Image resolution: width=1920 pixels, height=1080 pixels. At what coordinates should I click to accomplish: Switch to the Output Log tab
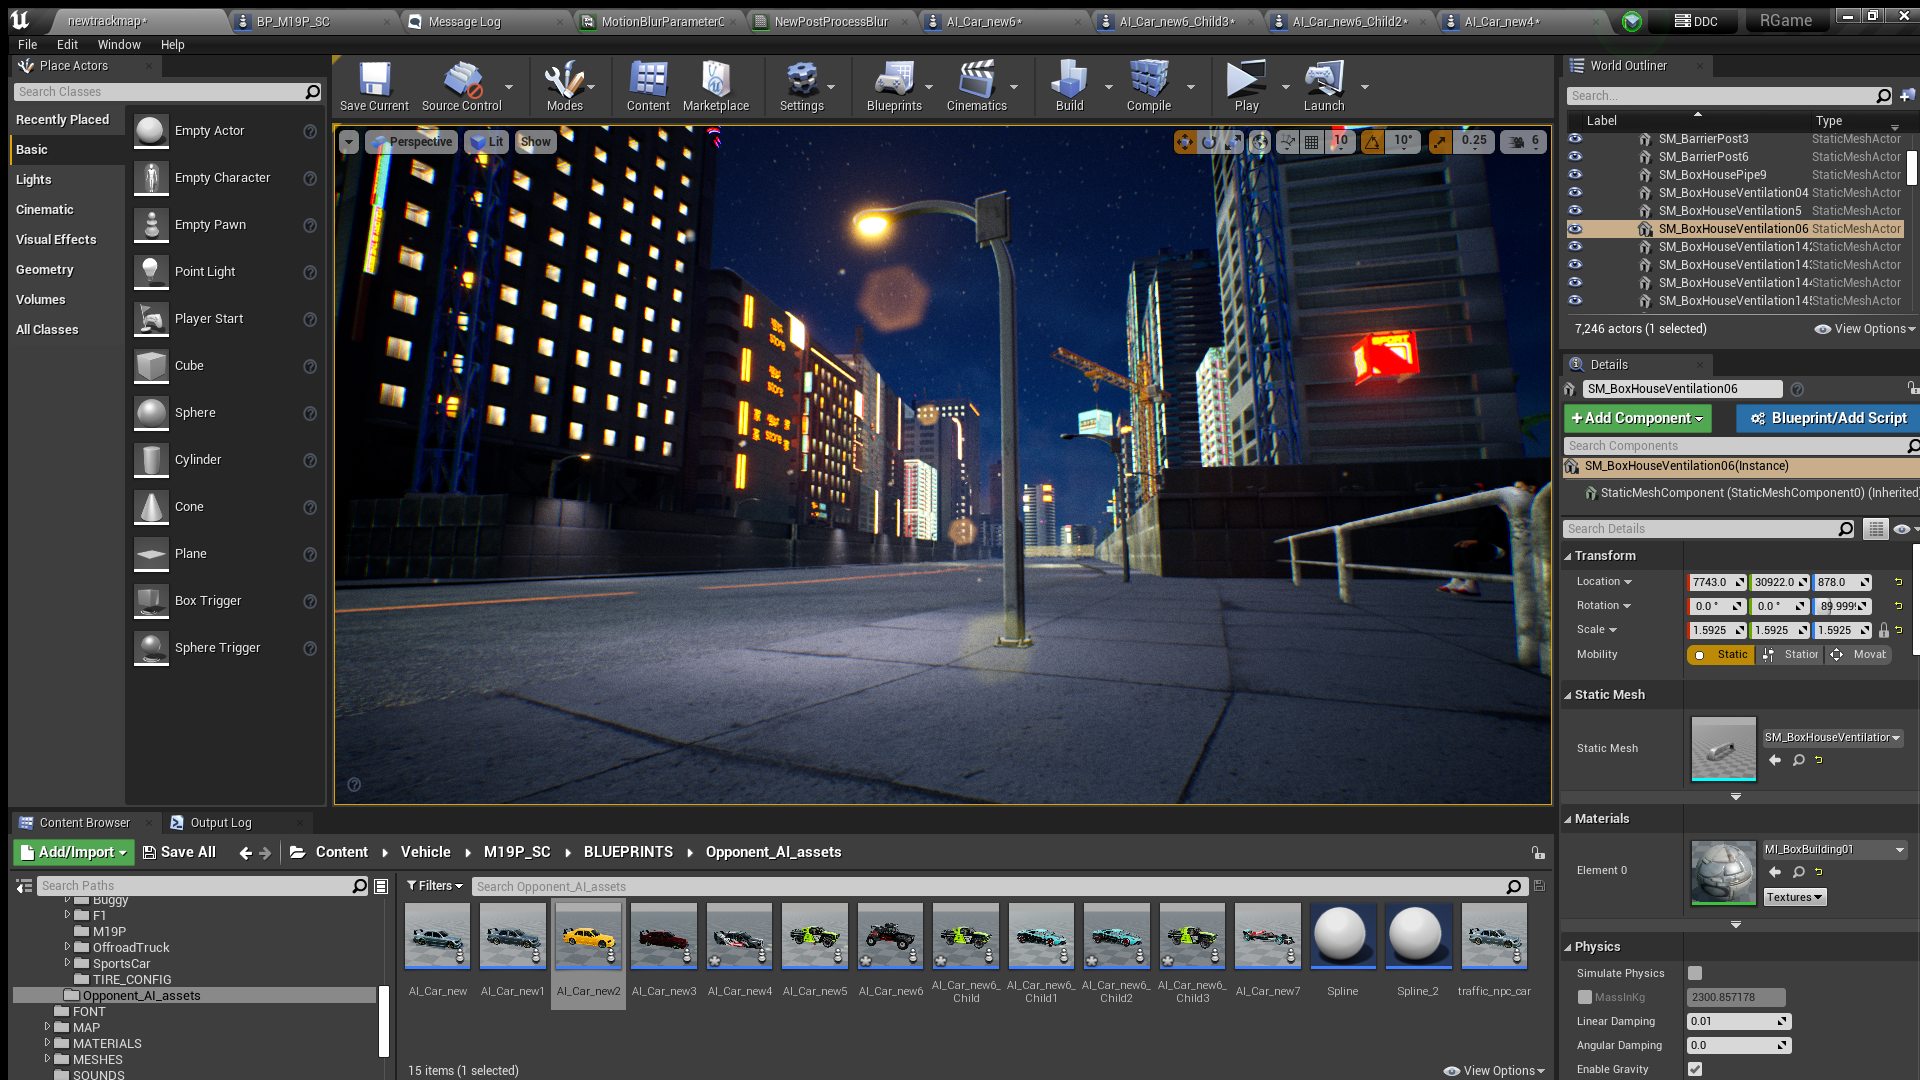click(220, 823)
